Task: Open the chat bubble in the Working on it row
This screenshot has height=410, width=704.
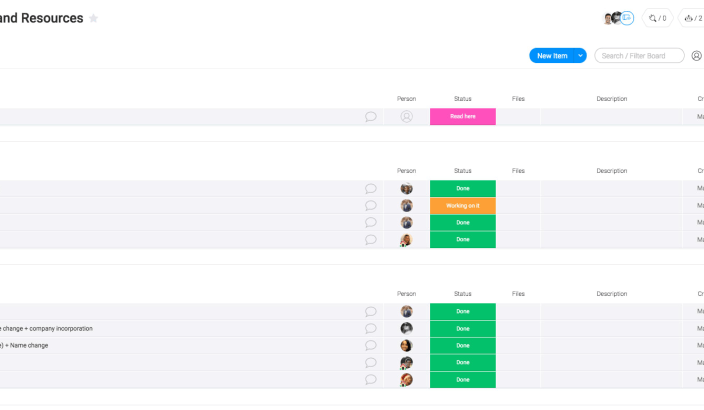Action: coord(370,206)
